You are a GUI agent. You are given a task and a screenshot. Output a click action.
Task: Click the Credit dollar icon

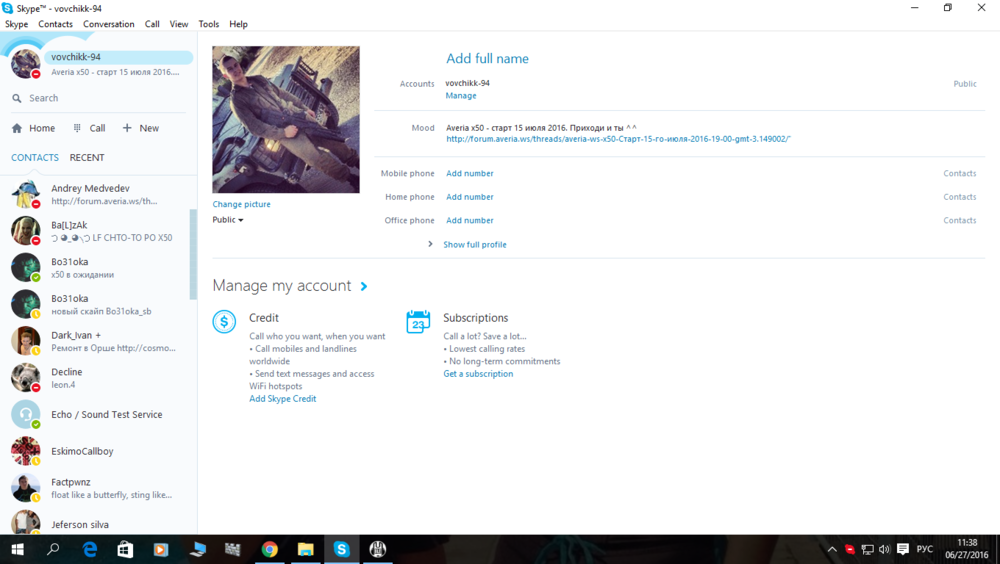(224, 321)
